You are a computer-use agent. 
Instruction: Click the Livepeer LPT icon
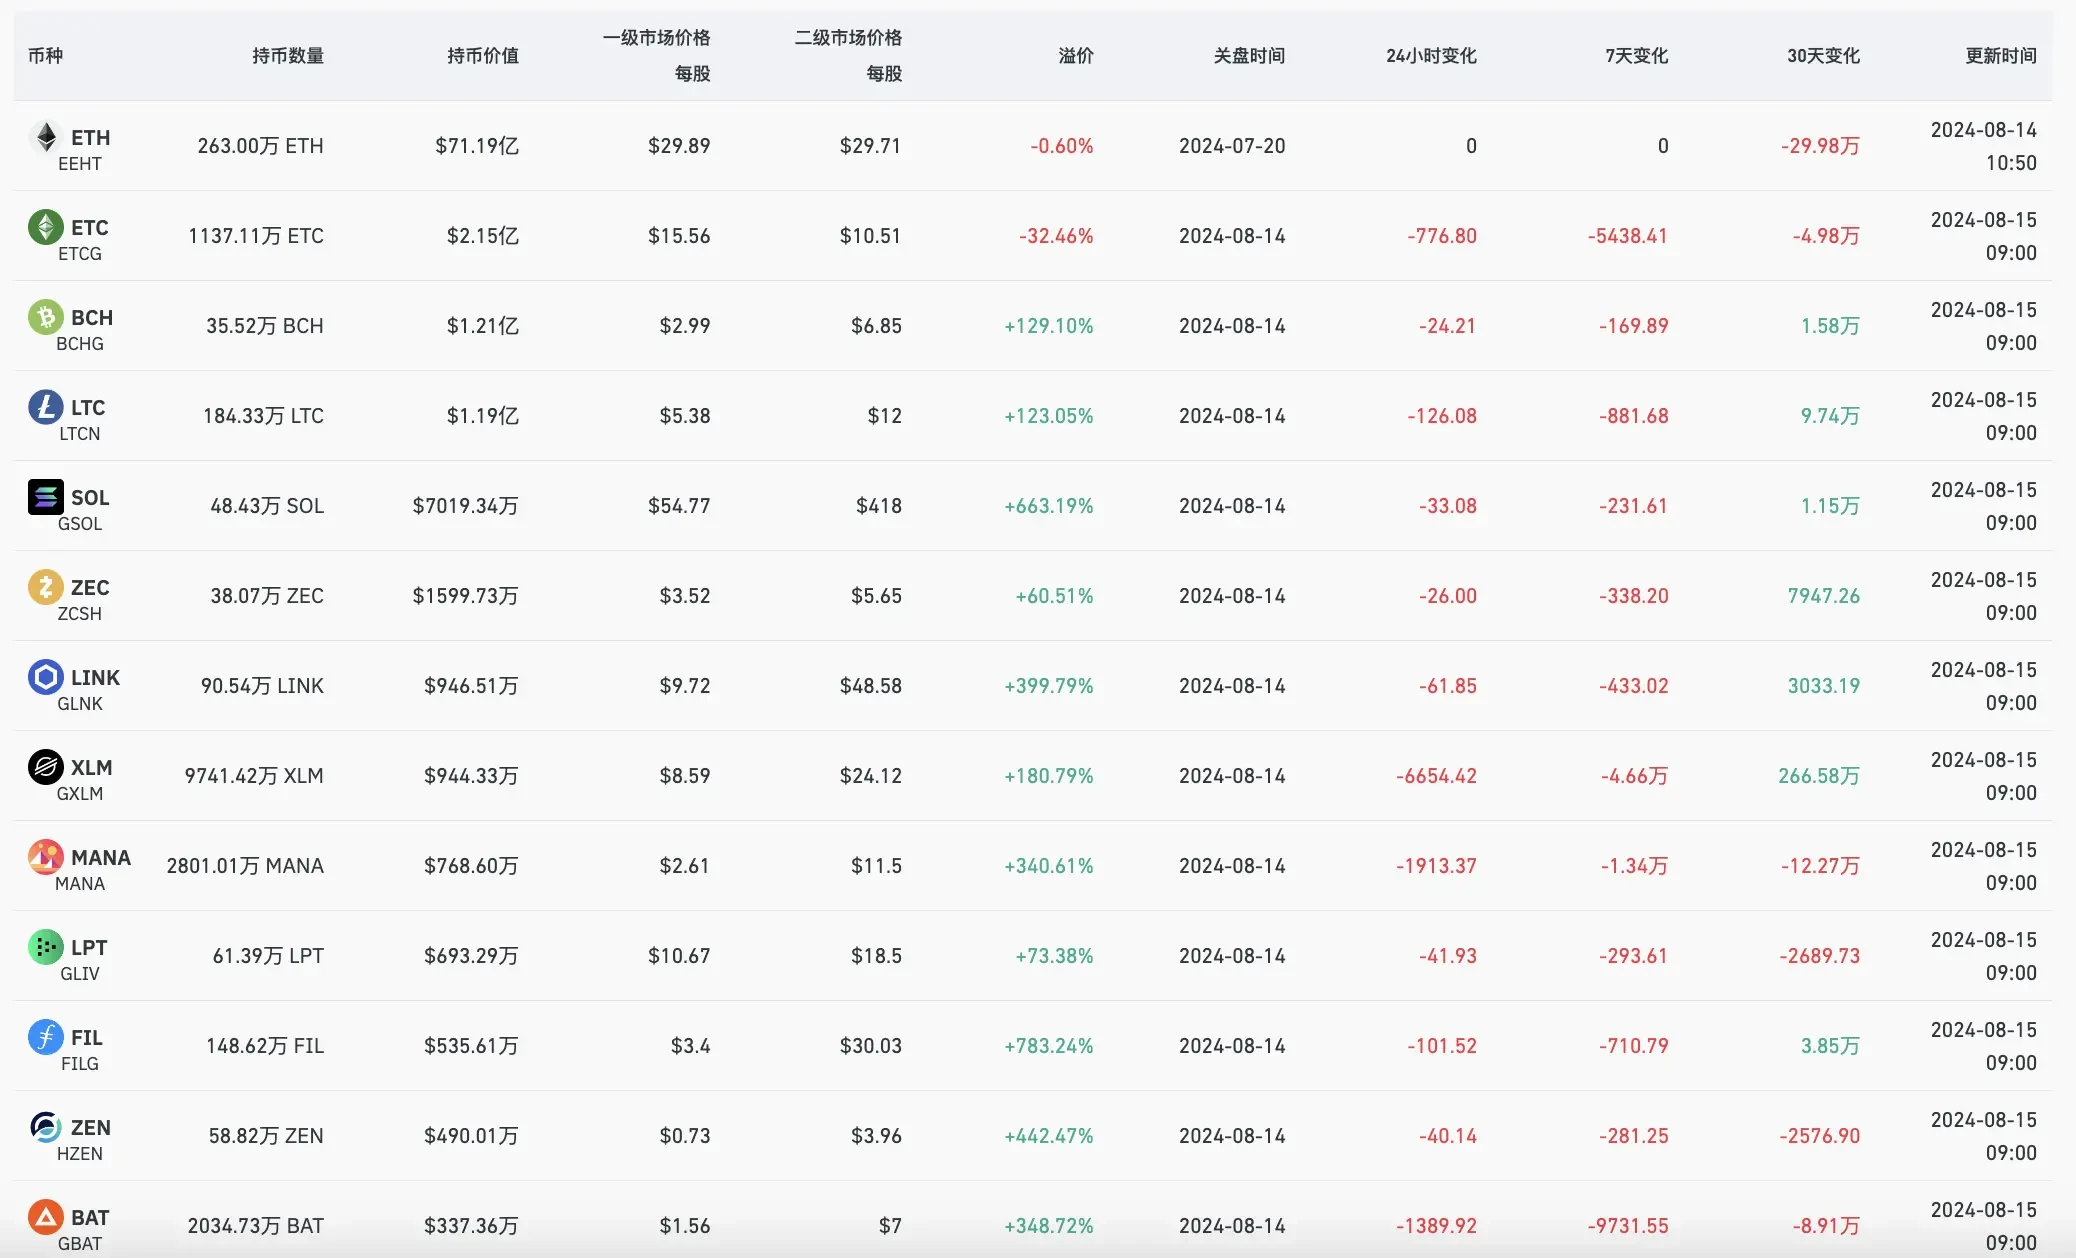coord(45,947)
